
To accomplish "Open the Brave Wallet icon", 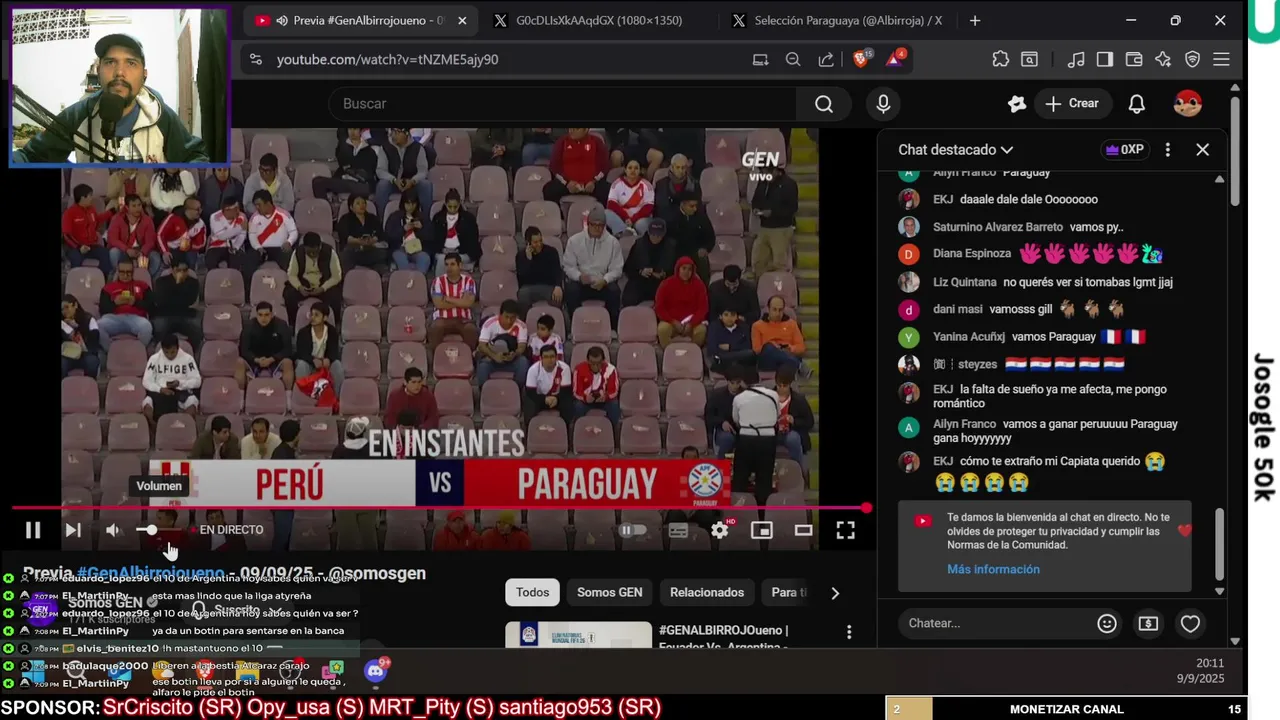I will [x=1134, y=60].
